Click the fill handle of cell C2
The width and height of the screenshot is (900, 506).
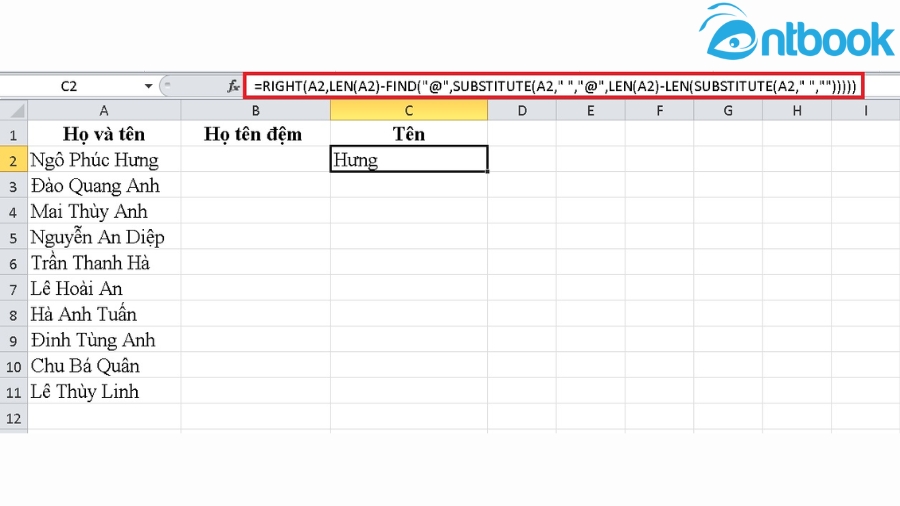coord(487,171)
